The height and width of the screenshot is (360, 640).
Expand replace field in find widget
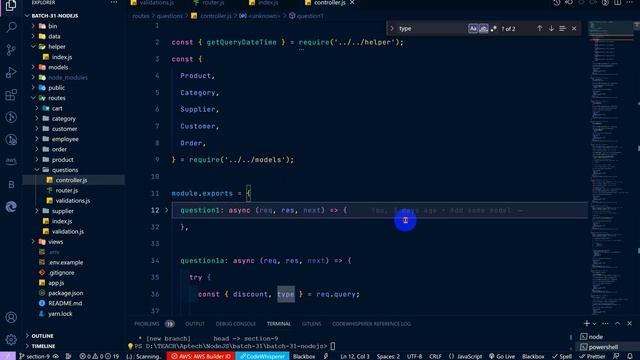392,29
